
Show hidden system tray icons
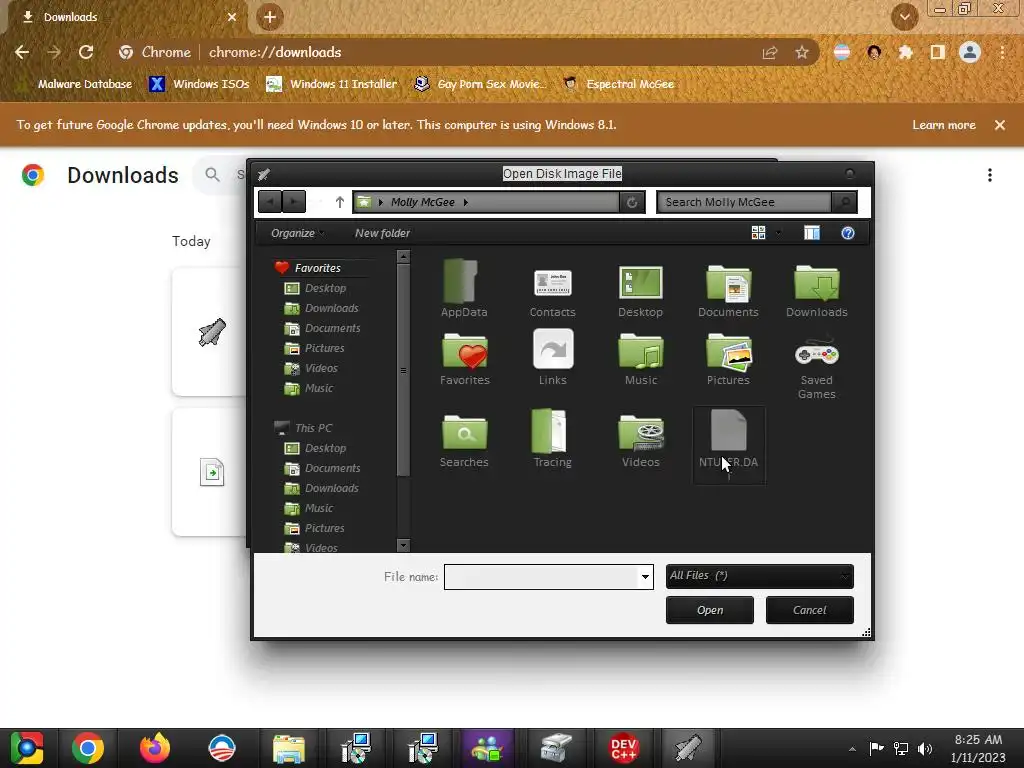[x=852, y=749]
